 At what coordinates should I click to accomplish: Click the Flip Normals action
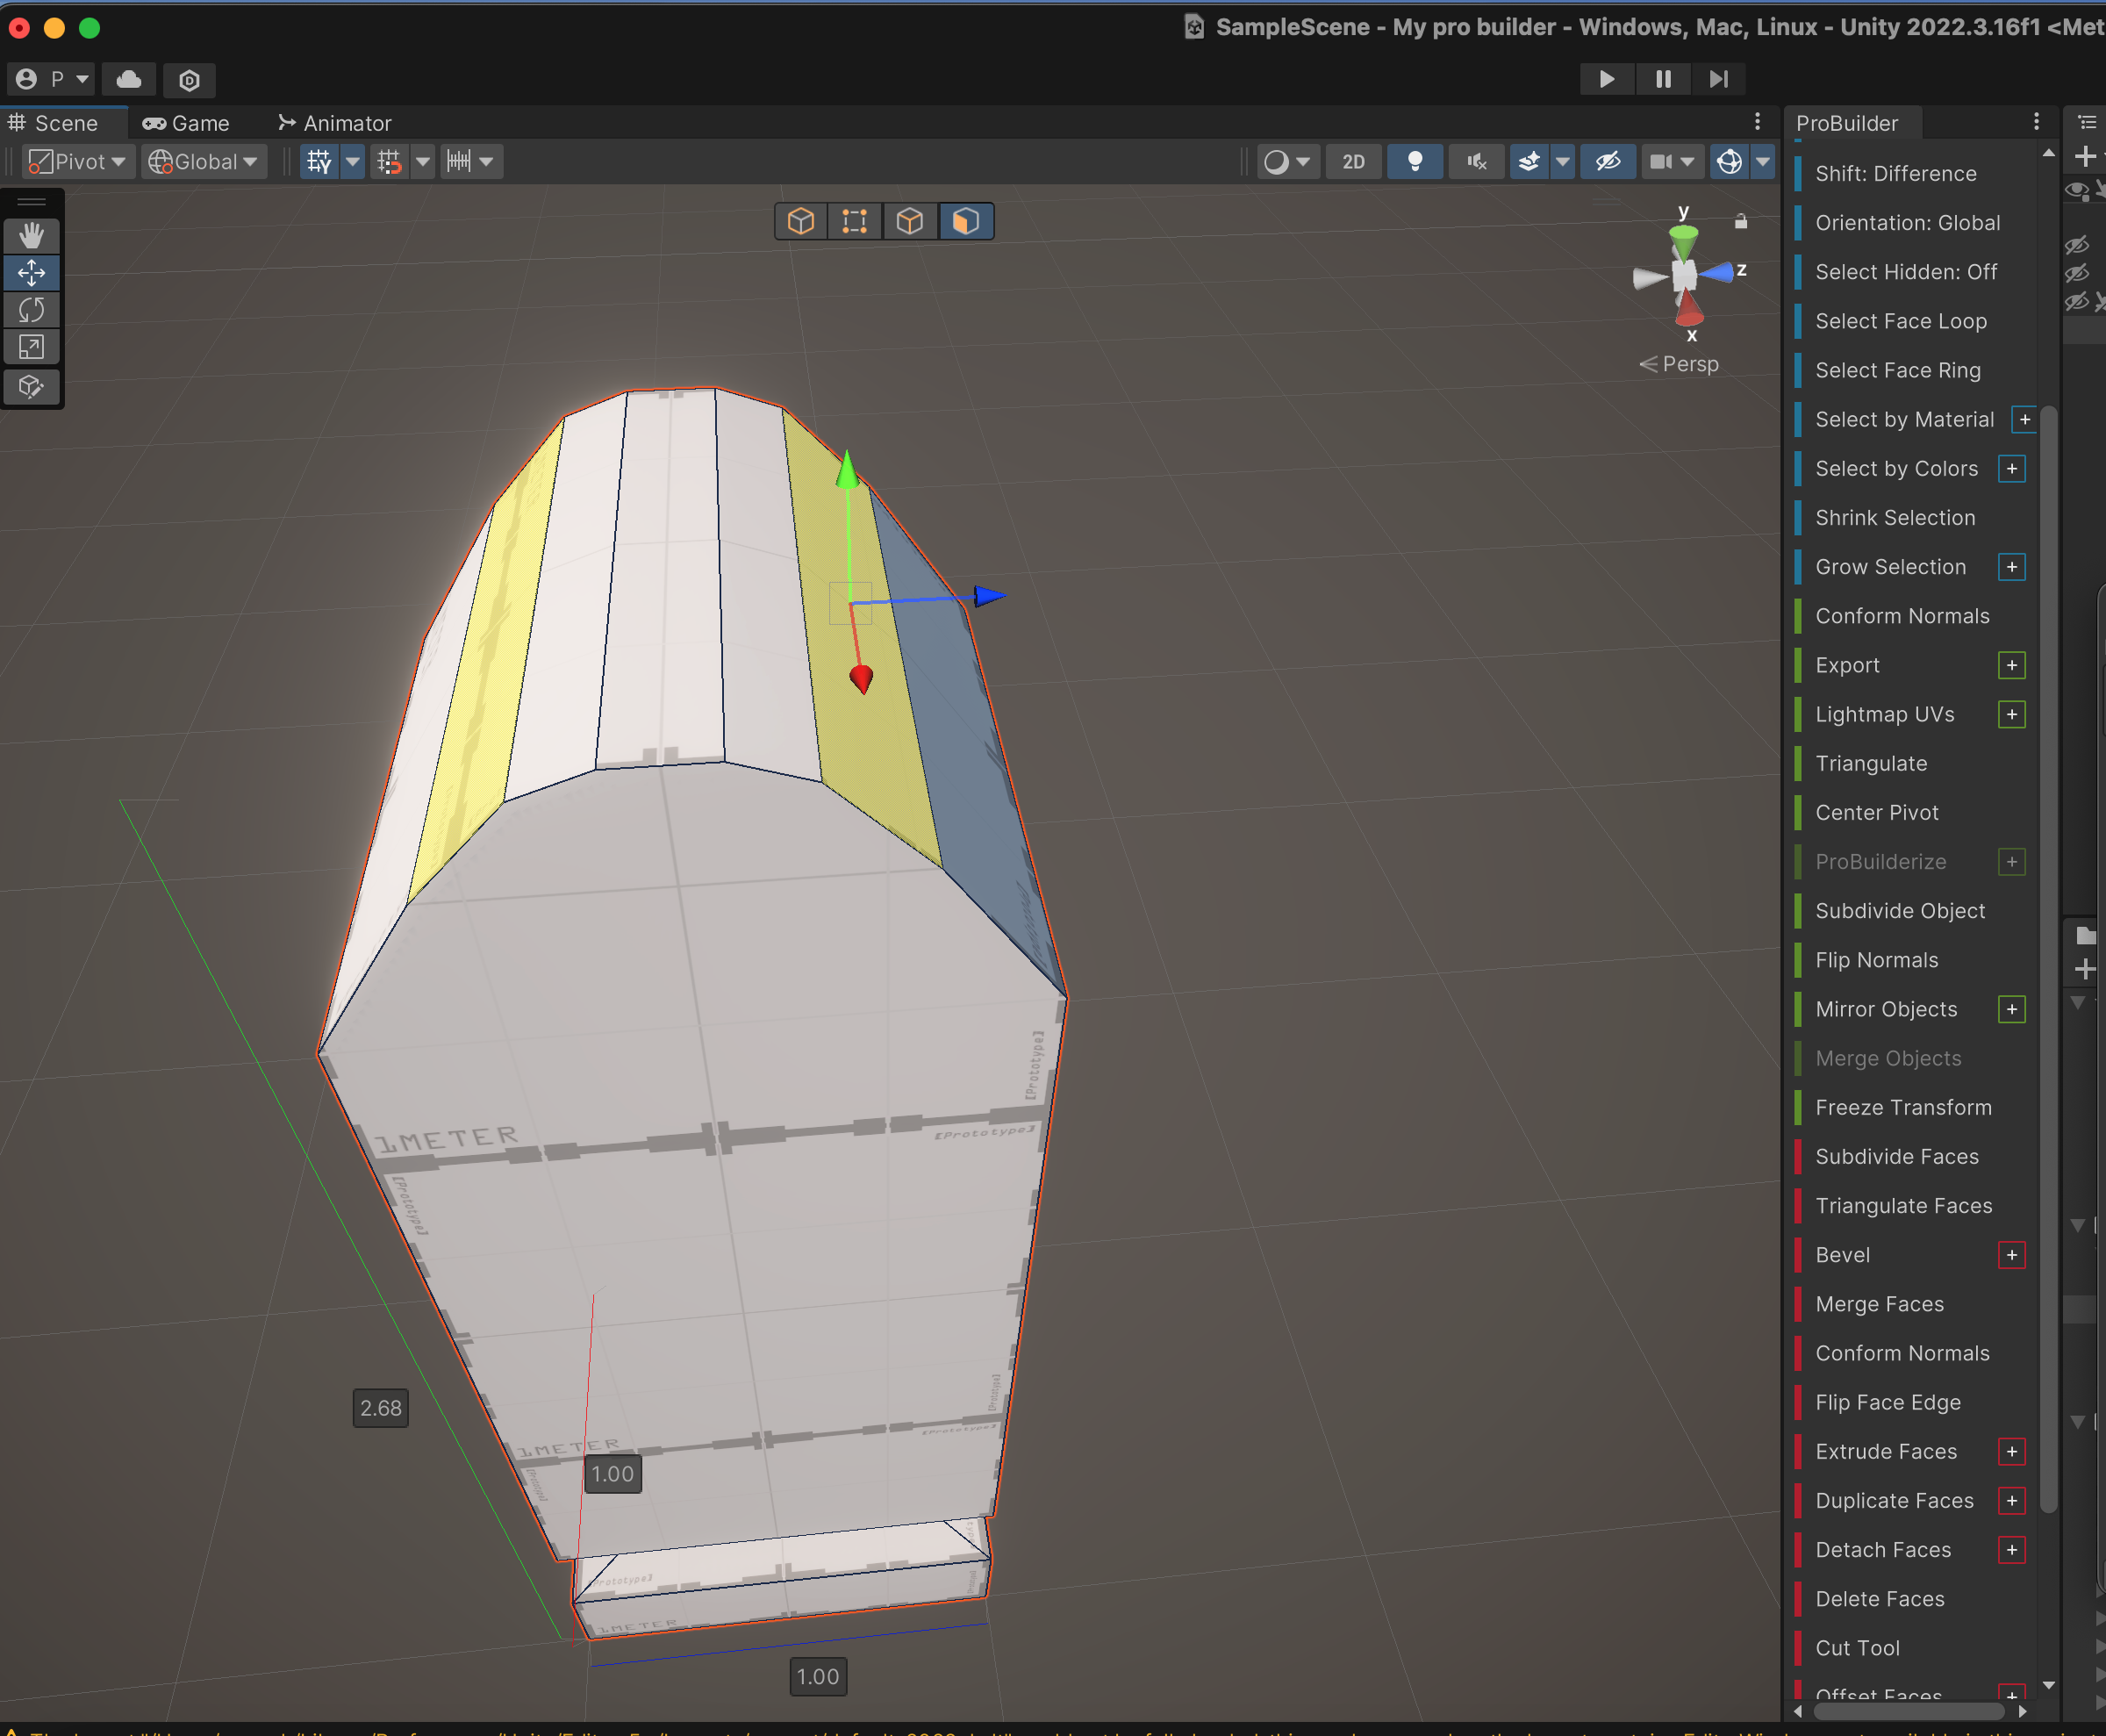click(x=1877, y=960)
